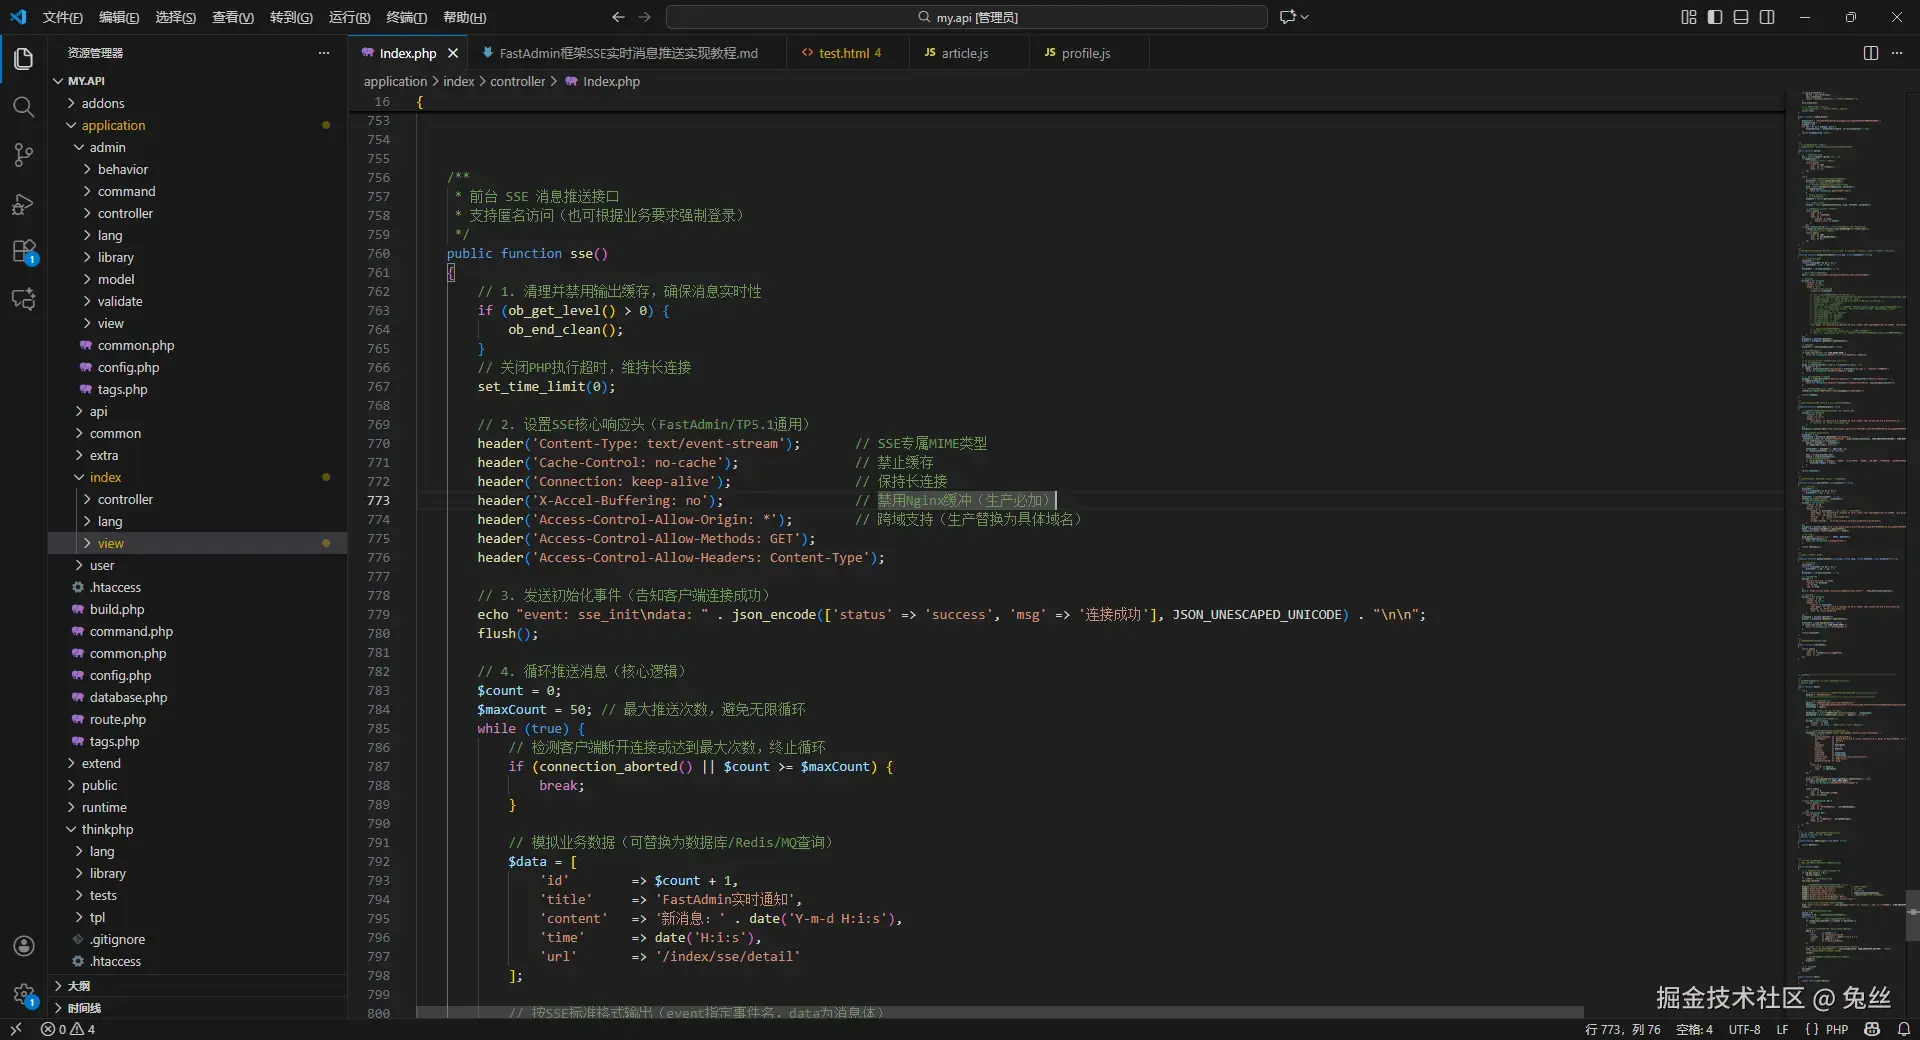
Task: Expand the addons folder
Action: pos(103,103)
